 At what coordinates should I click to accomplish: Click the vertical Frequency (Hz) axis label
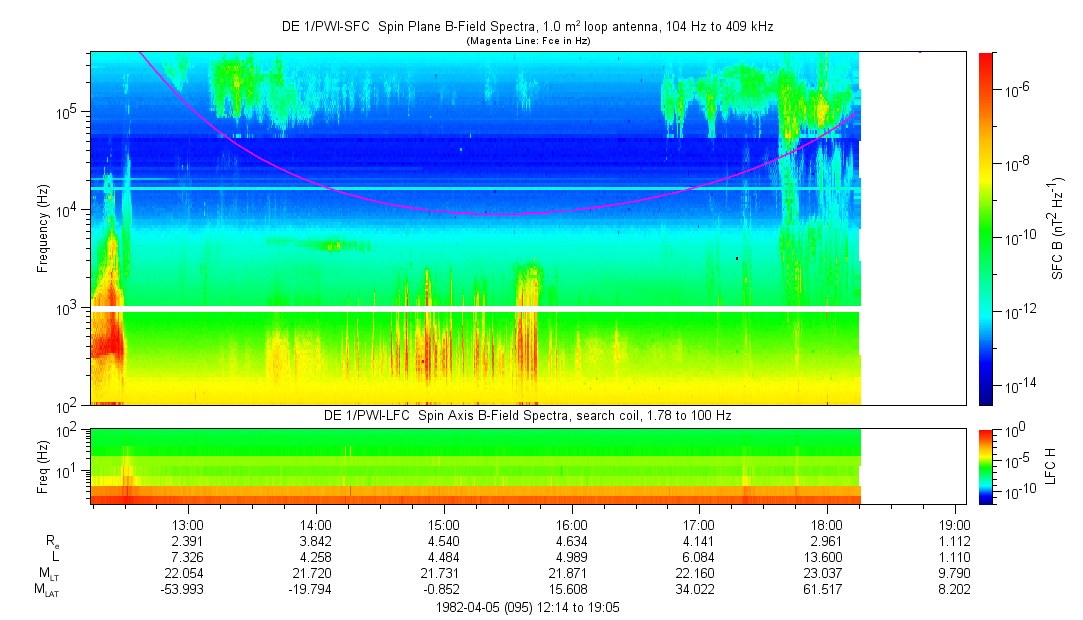[x=43, y=228]
